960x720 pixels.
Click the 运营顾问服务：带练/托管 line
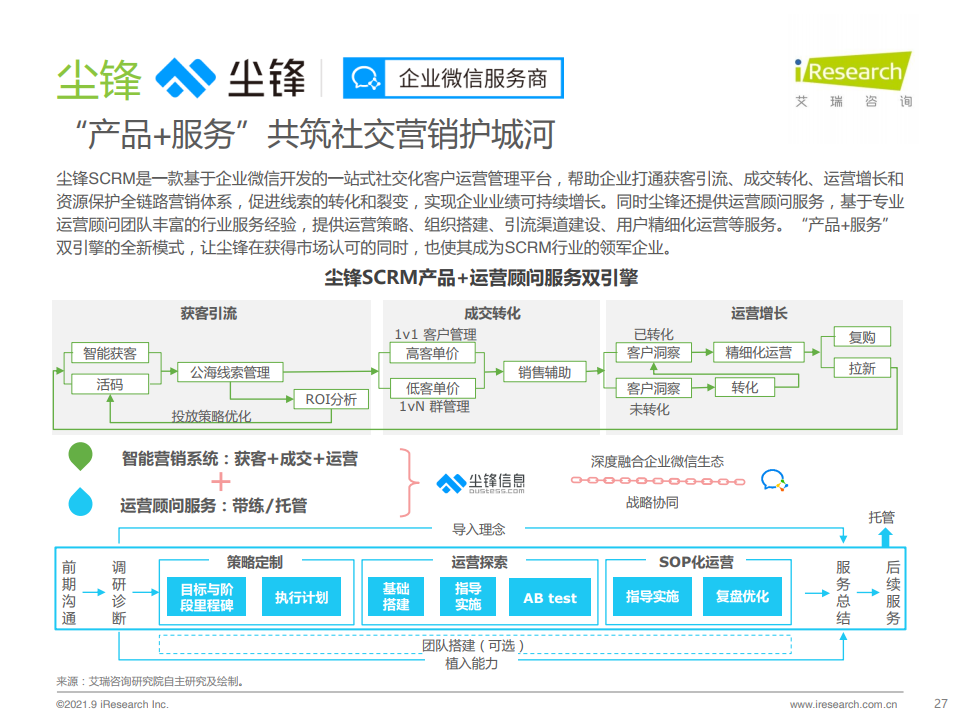tap(214, 505)
